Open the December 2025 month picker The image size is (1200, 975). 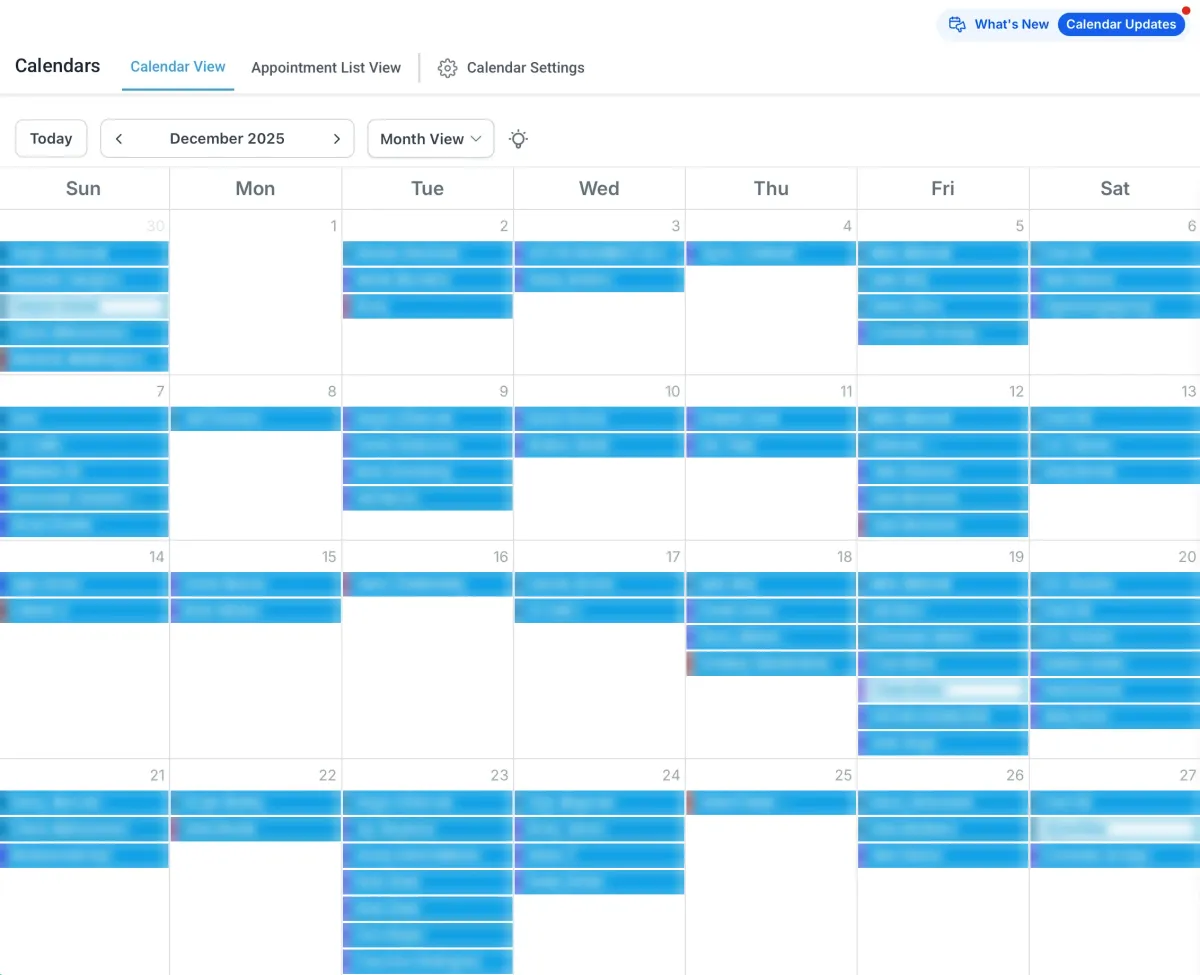227,139
